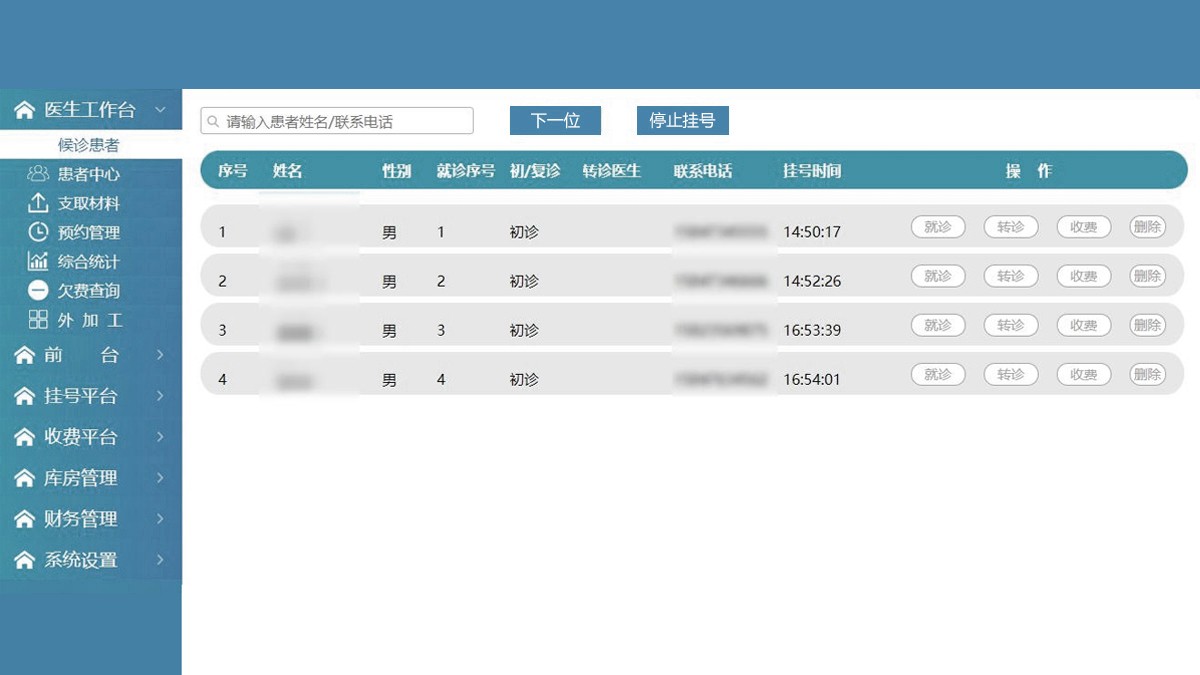Click the 下一位 button

[x=555, y=121]
